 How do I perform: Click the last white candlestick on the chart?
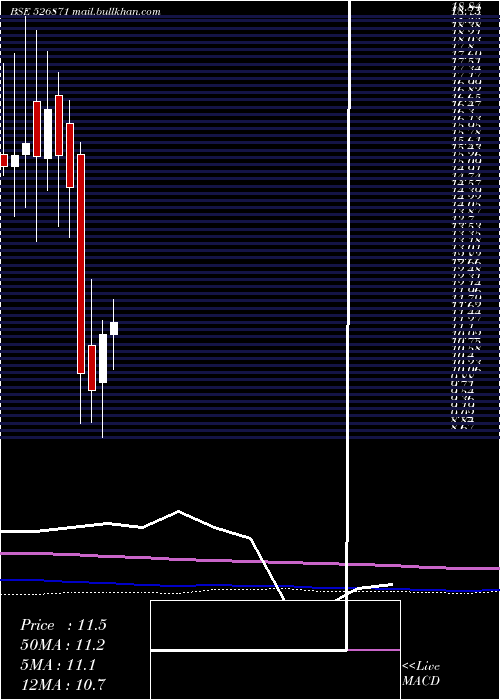pos(114,328)
